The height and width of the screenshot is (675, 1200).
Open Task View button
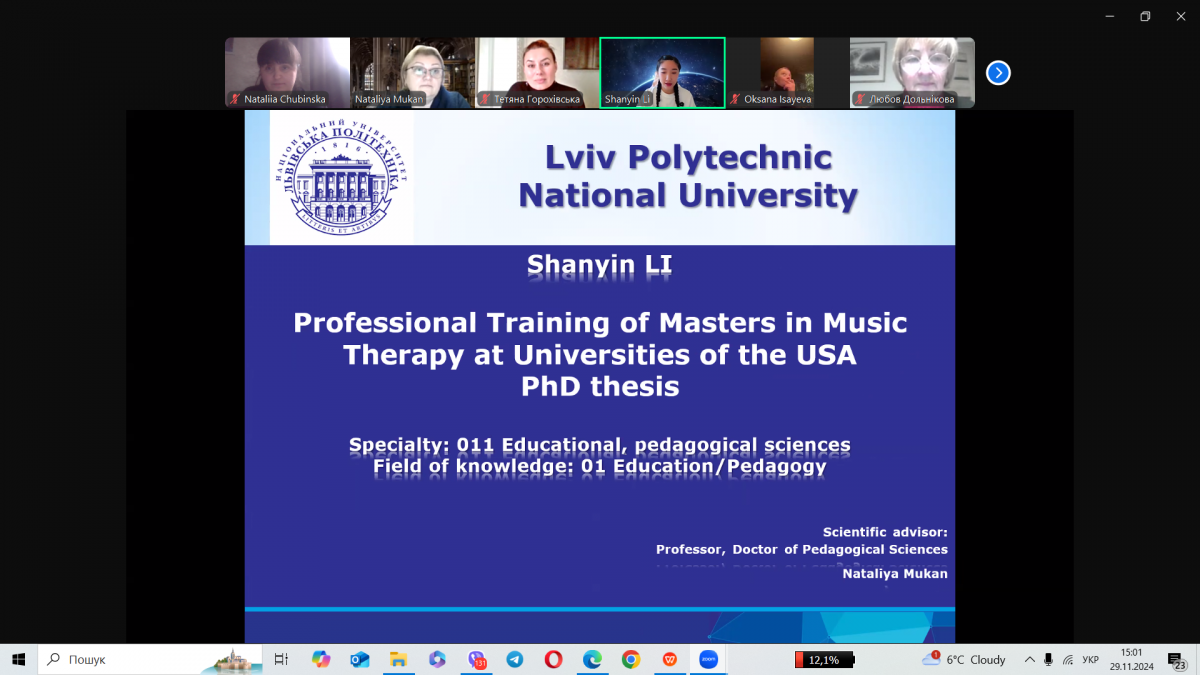tap(282, 660)
